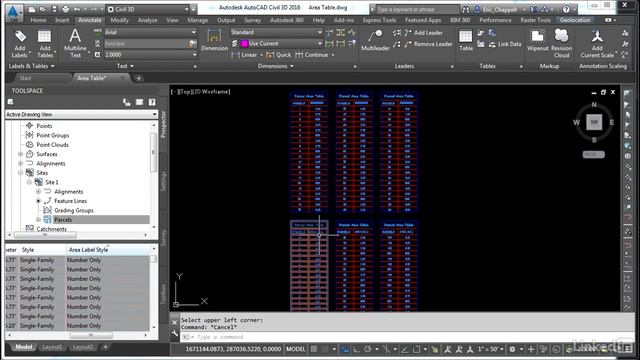Open the Arial font dropdown

click(194, 32)
